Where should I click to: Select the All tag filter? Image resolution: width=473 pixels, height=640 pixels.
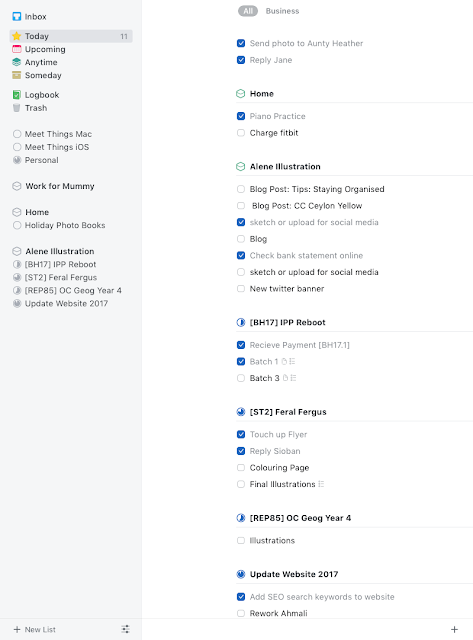coord(248,11)
